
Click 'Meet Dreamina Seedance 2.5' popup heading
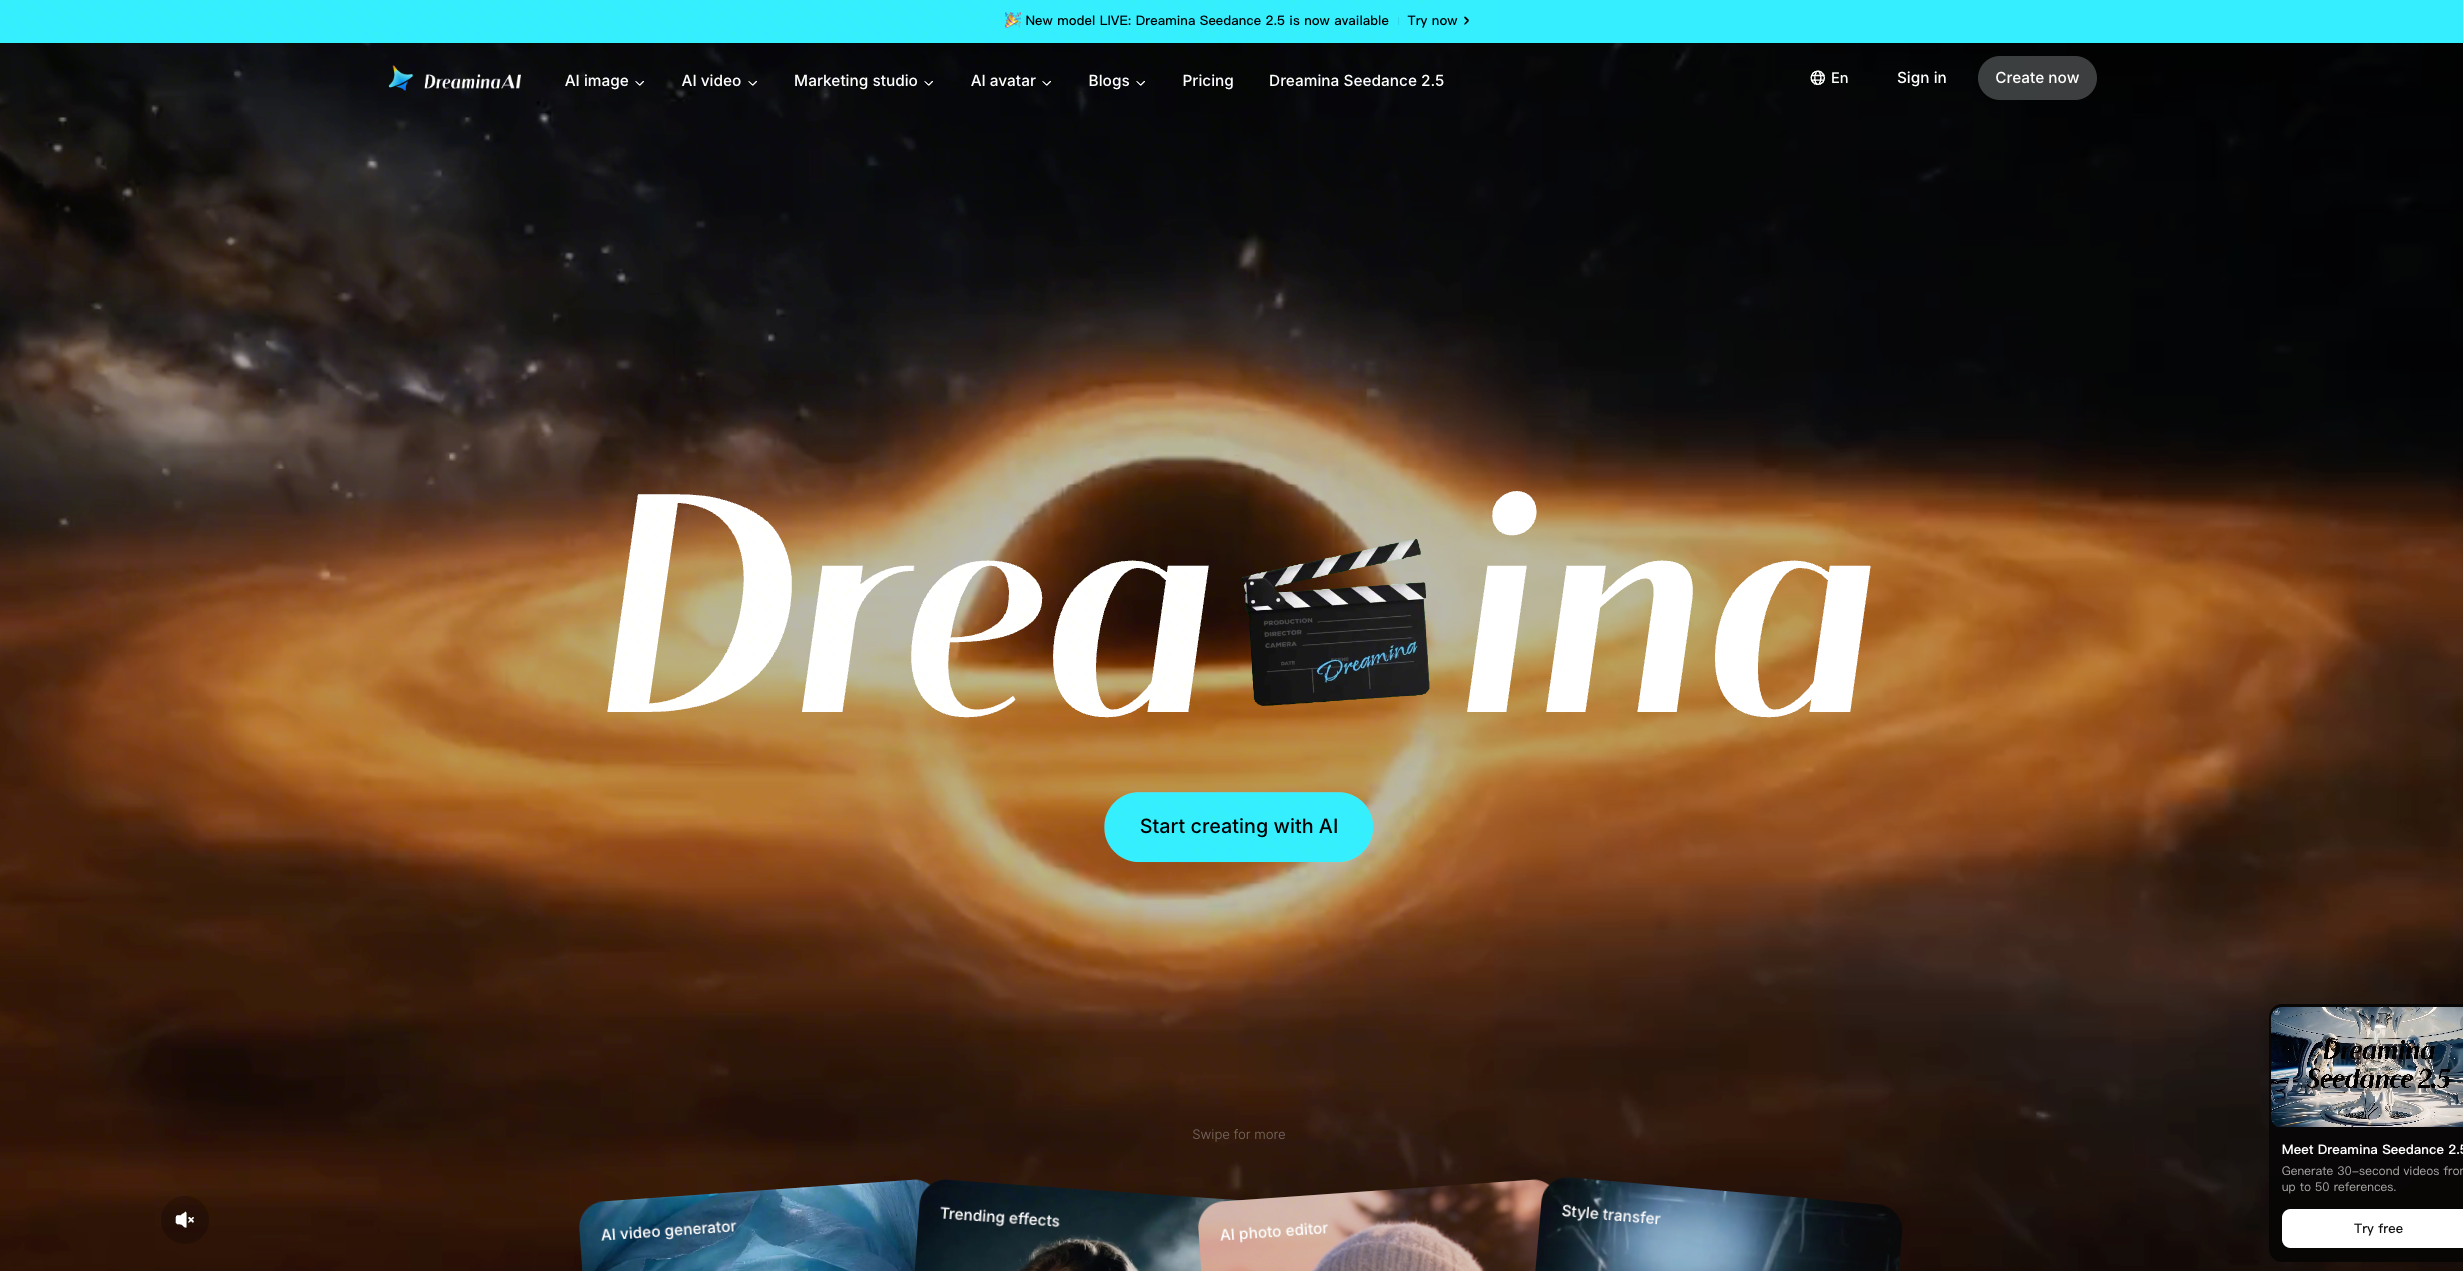pos(2371,1149)
